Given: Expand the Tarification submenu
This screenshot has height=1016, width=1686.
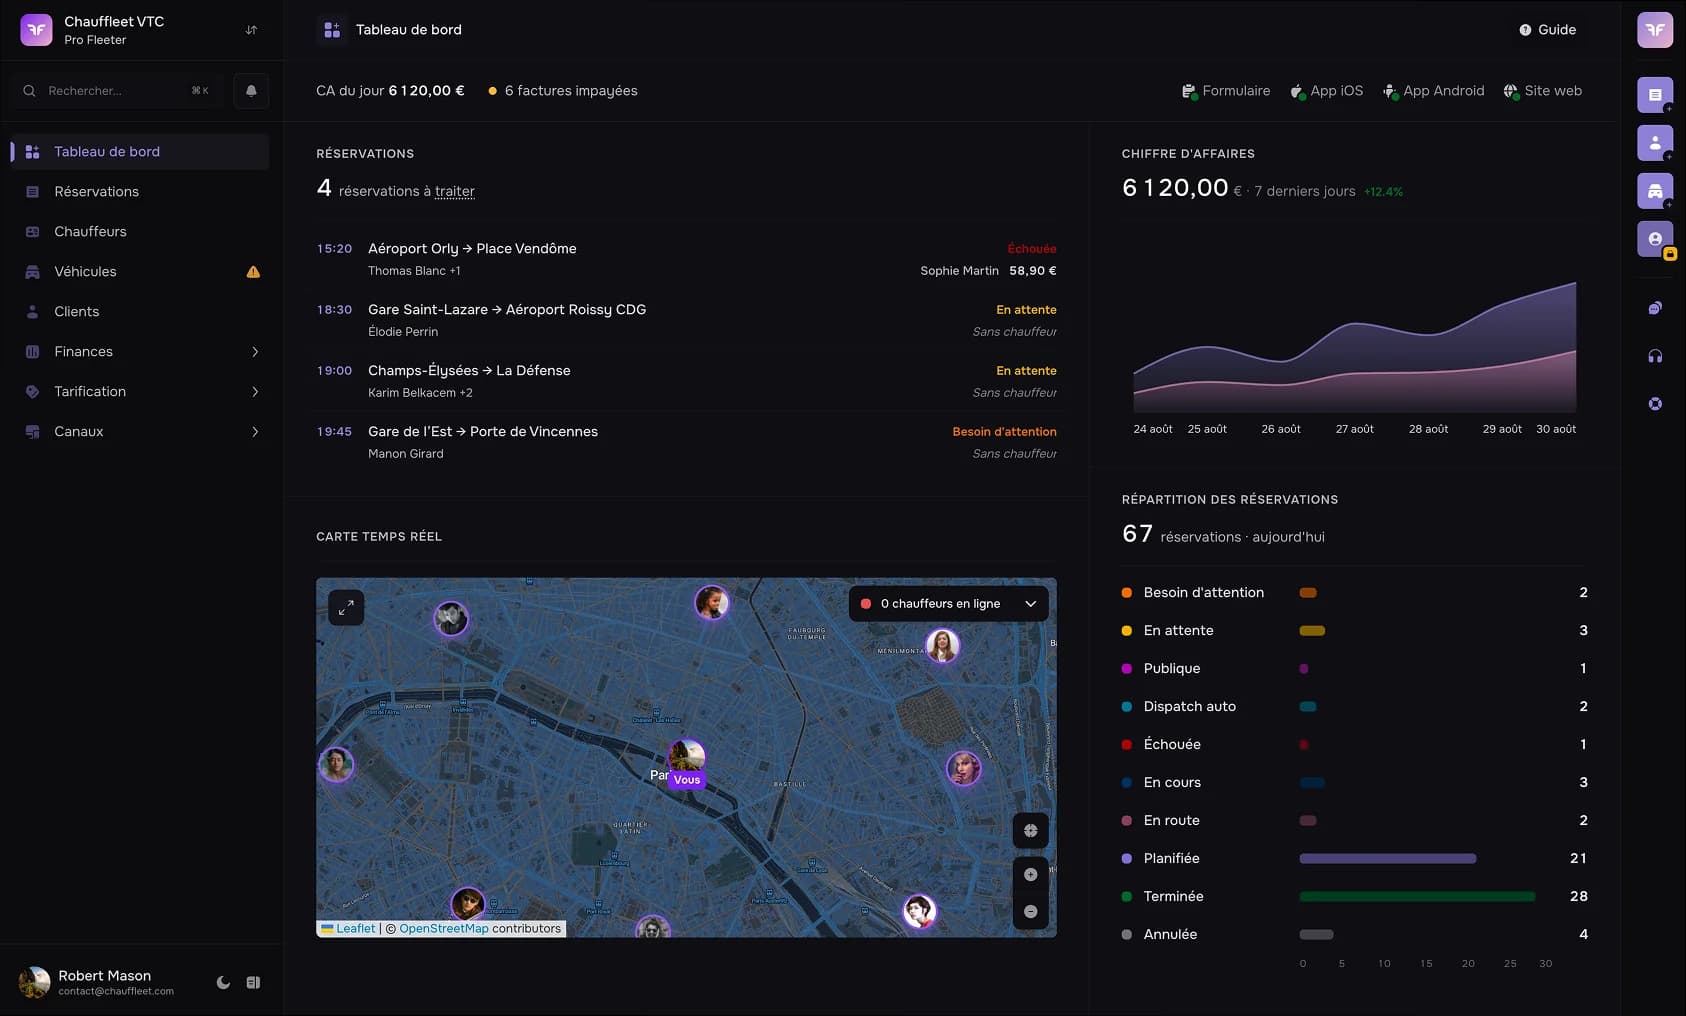Looking at the screenshot, I should click(x=140, y=391).
